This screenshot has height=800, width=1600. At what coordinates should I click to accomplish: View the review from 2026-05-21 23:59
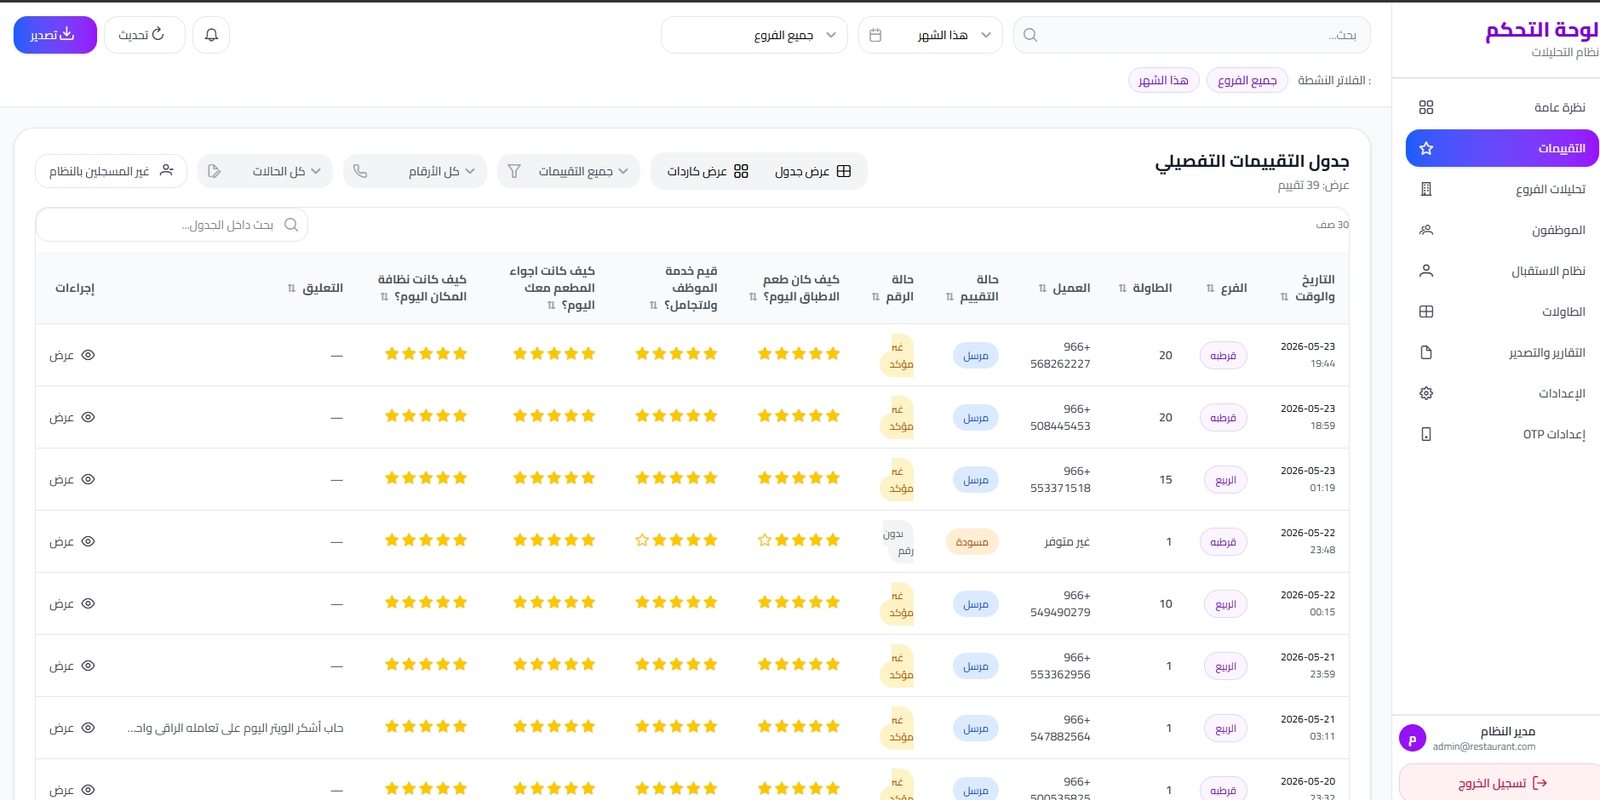coord(72,665)
